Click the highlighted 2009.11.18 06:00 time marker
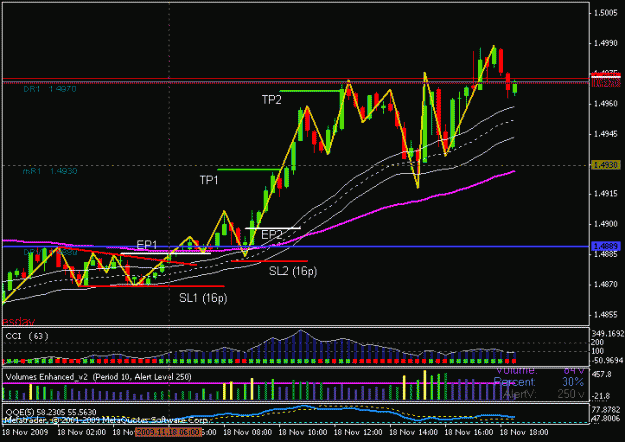Viewport: 625px width, 442px height. click(x=168, y=432)
